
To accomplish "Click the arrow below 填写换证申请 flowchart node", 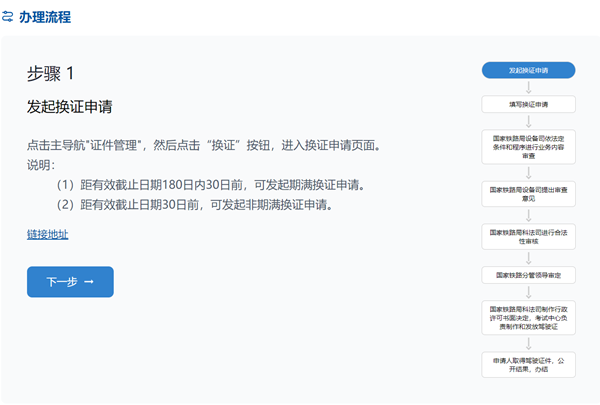I will click(x=528, y=119).
